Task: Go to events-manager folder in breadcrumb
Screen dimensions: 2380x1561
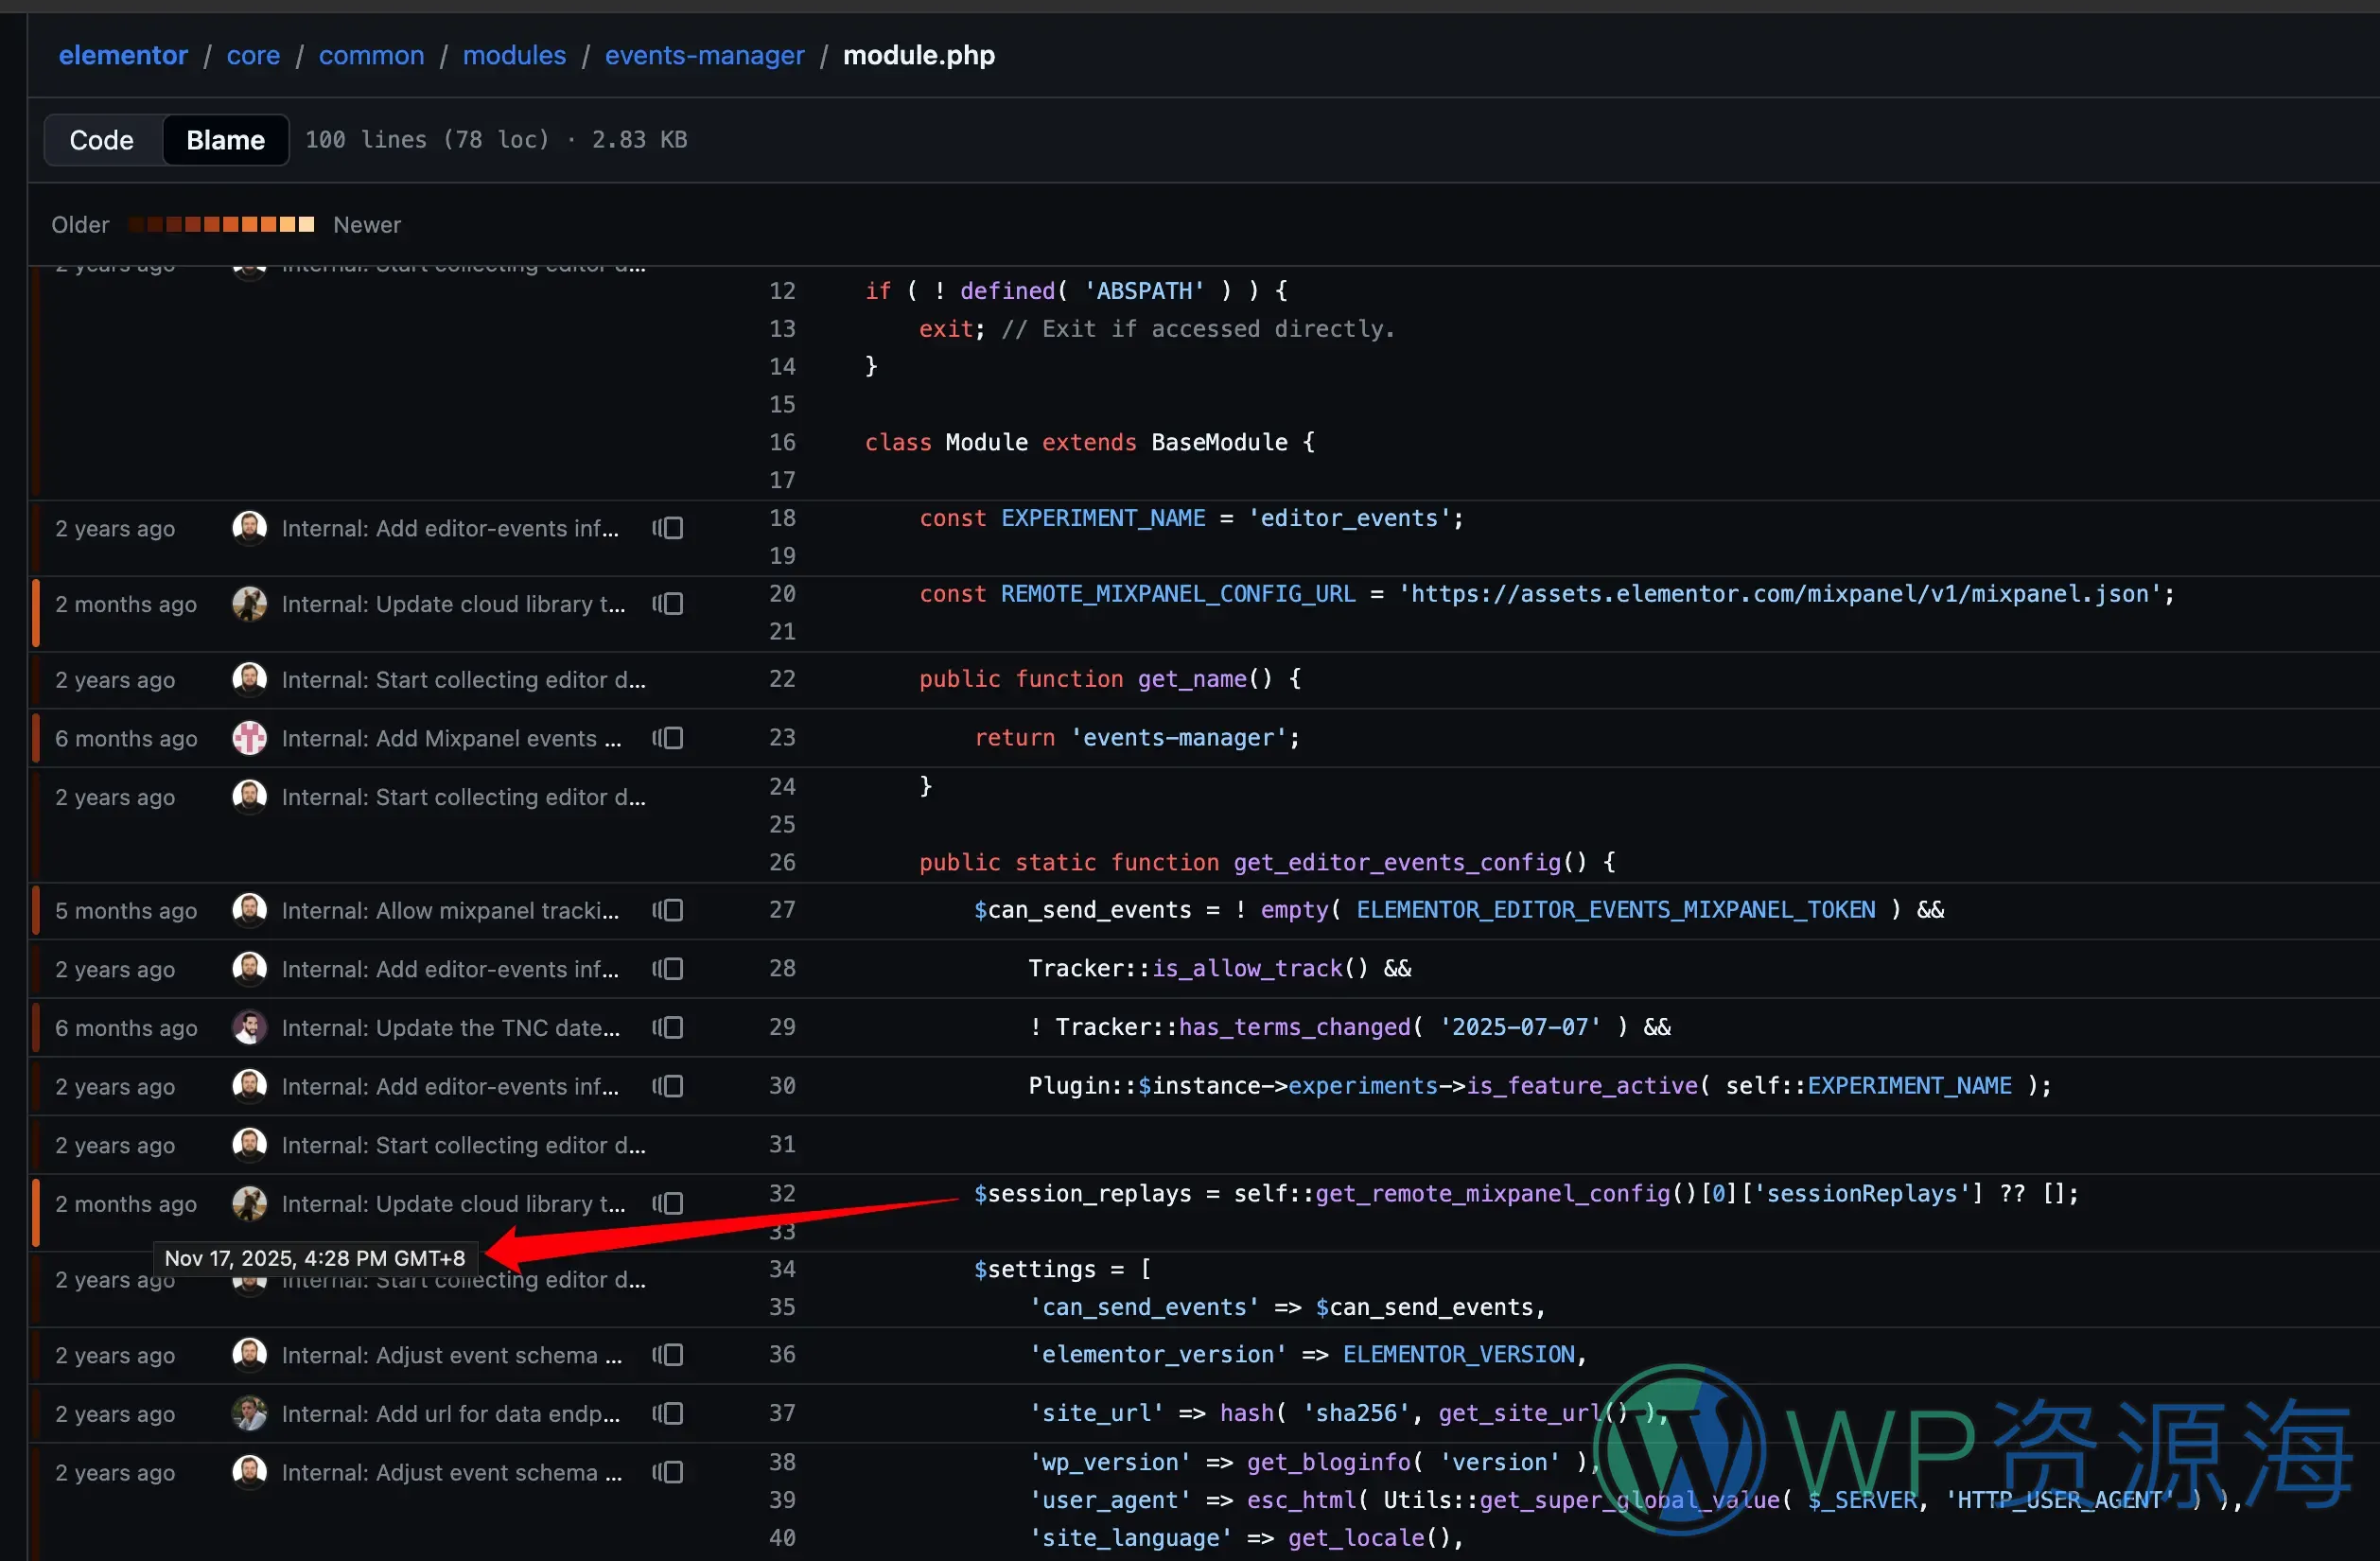Action: click(704, 55)
